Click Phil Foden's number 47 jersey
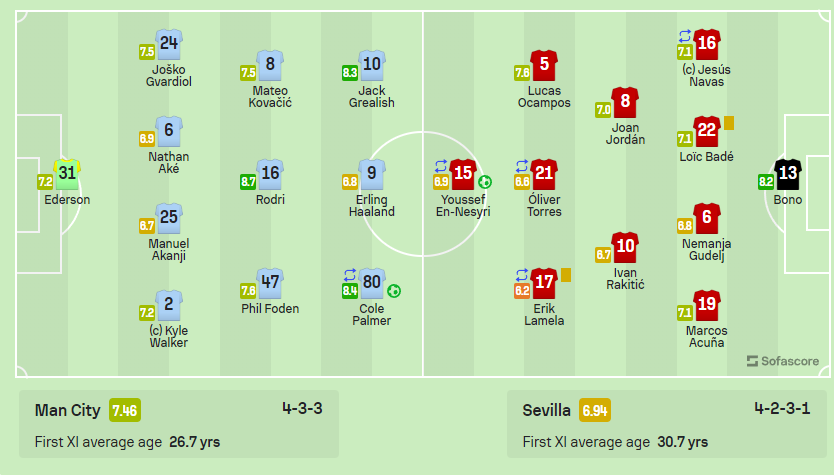 (x=269, y=282)
